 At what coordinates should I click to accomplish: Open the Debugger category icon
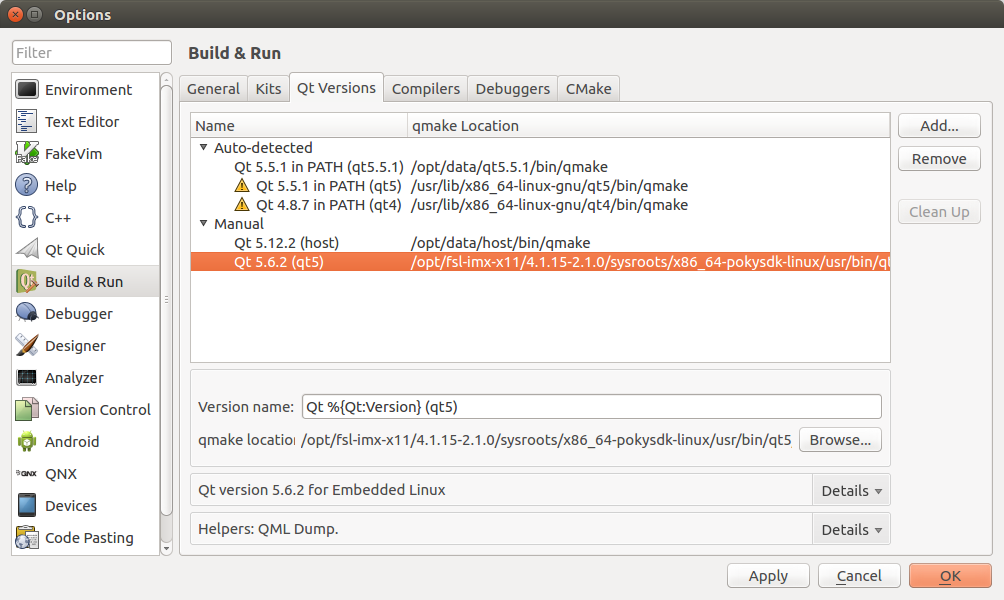click(x=27, y=314)
